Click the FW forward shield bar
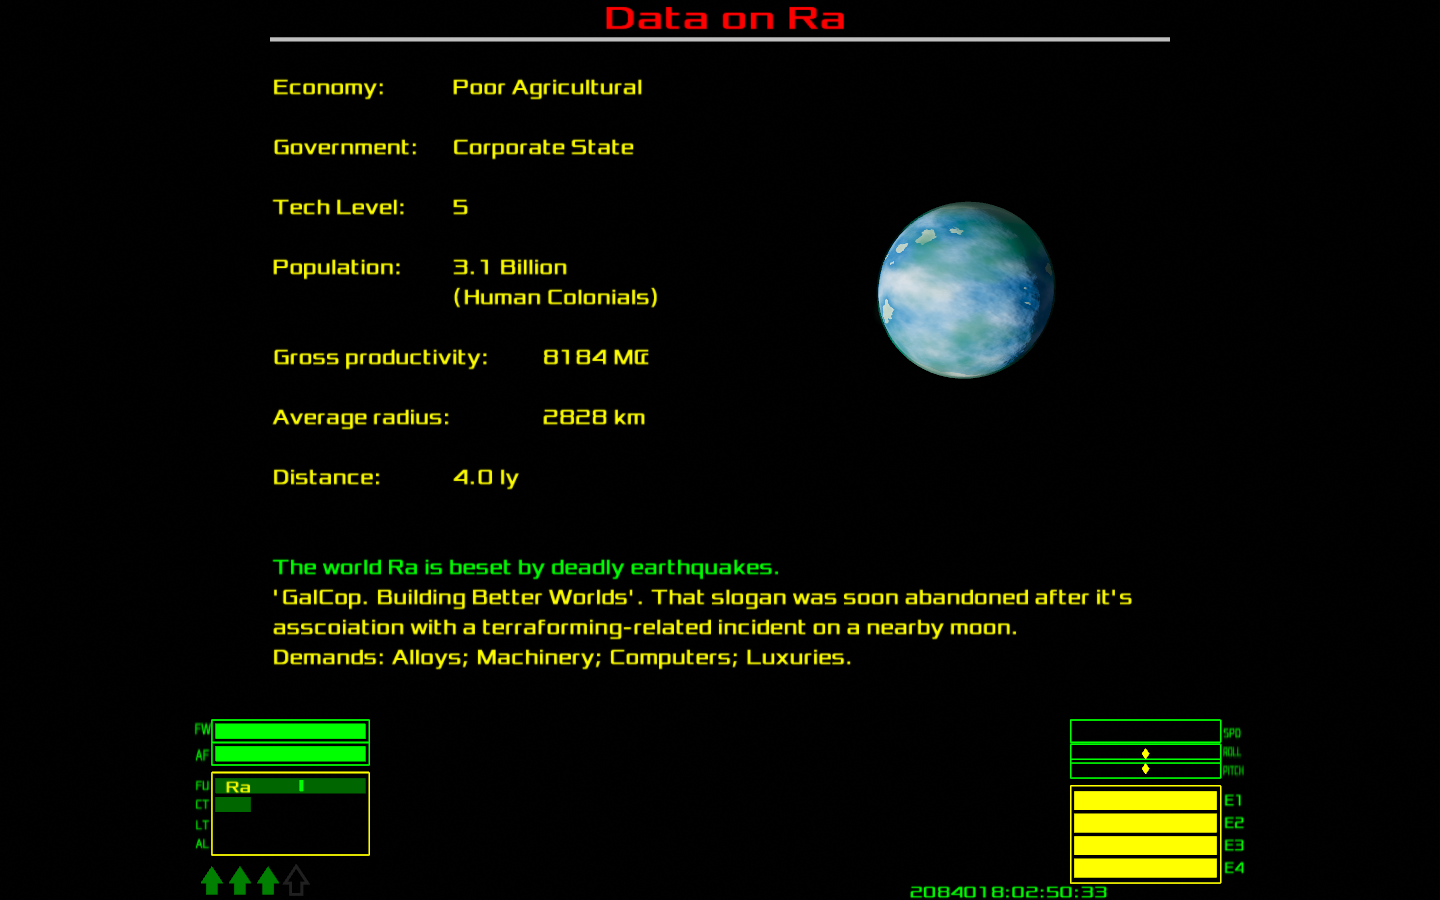Viewport: 1440px width, 900px height. (x=291, y=731)
